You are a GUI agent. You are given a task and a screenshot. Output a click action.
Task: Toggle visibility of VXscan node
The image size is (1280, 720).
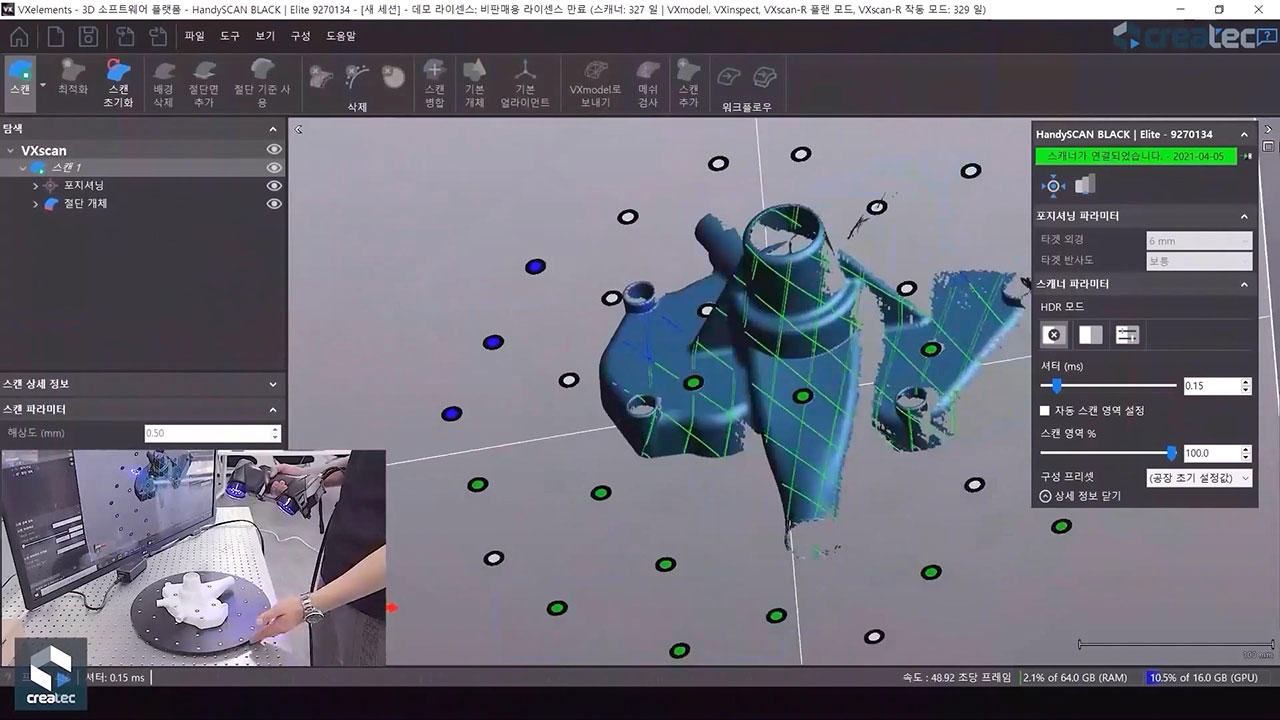tap(273, 150)
